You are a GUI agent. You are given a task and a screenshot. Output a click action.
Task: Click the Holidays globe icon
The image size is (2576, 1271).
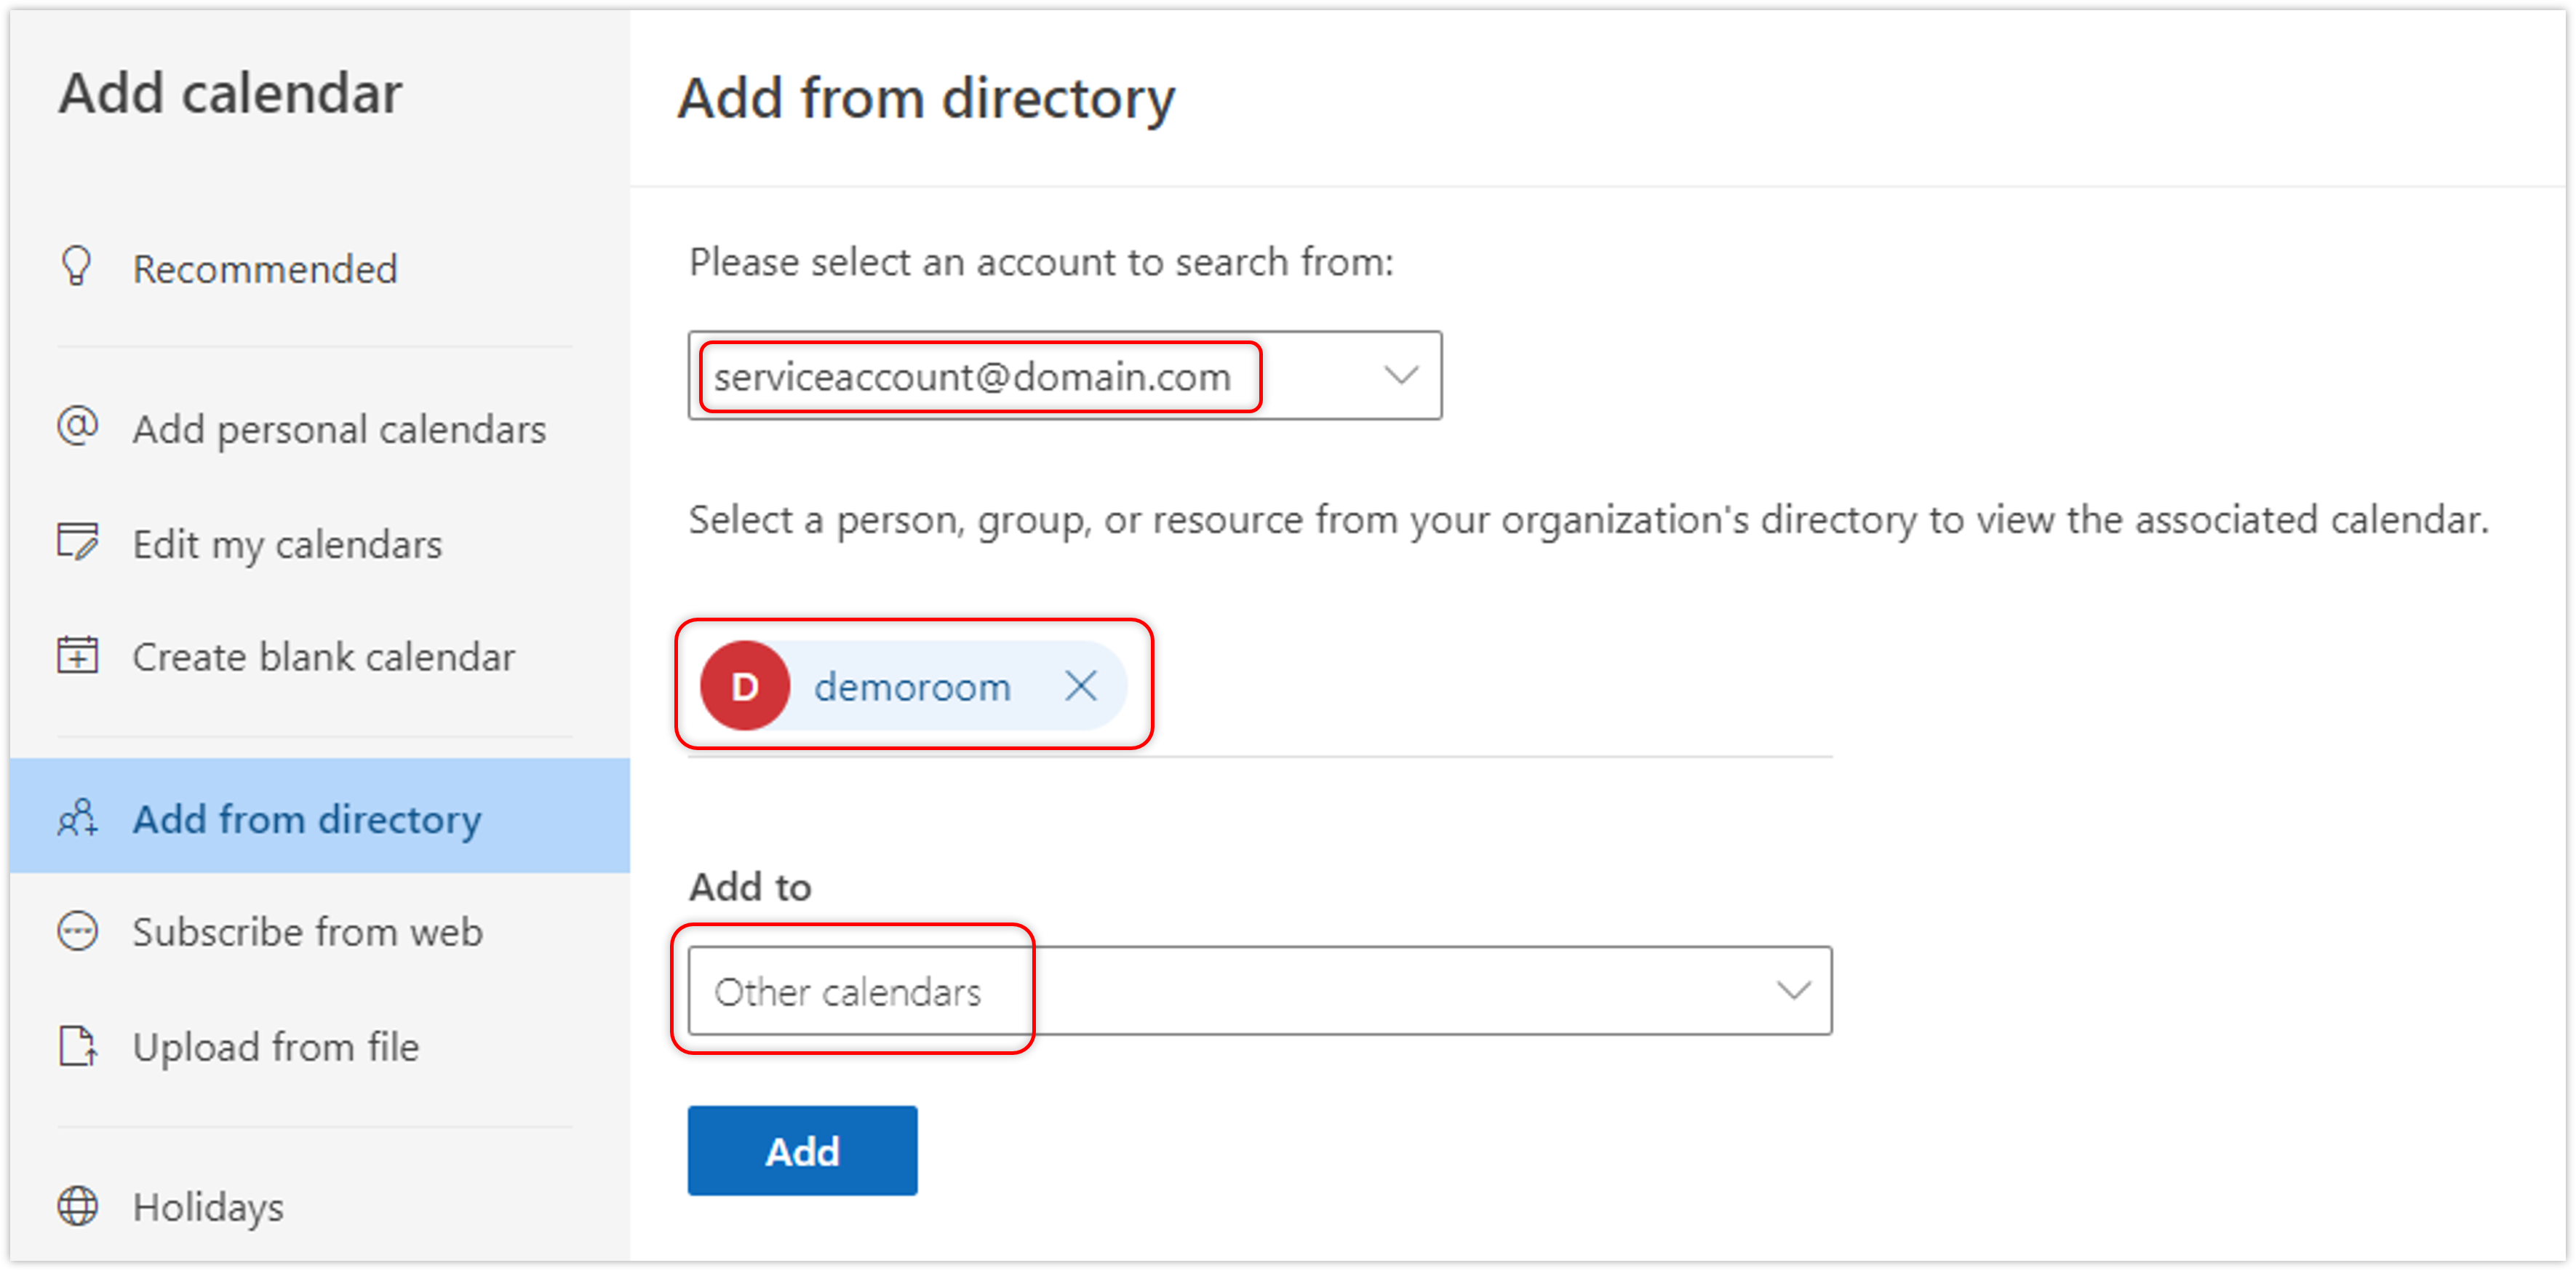77,1205
